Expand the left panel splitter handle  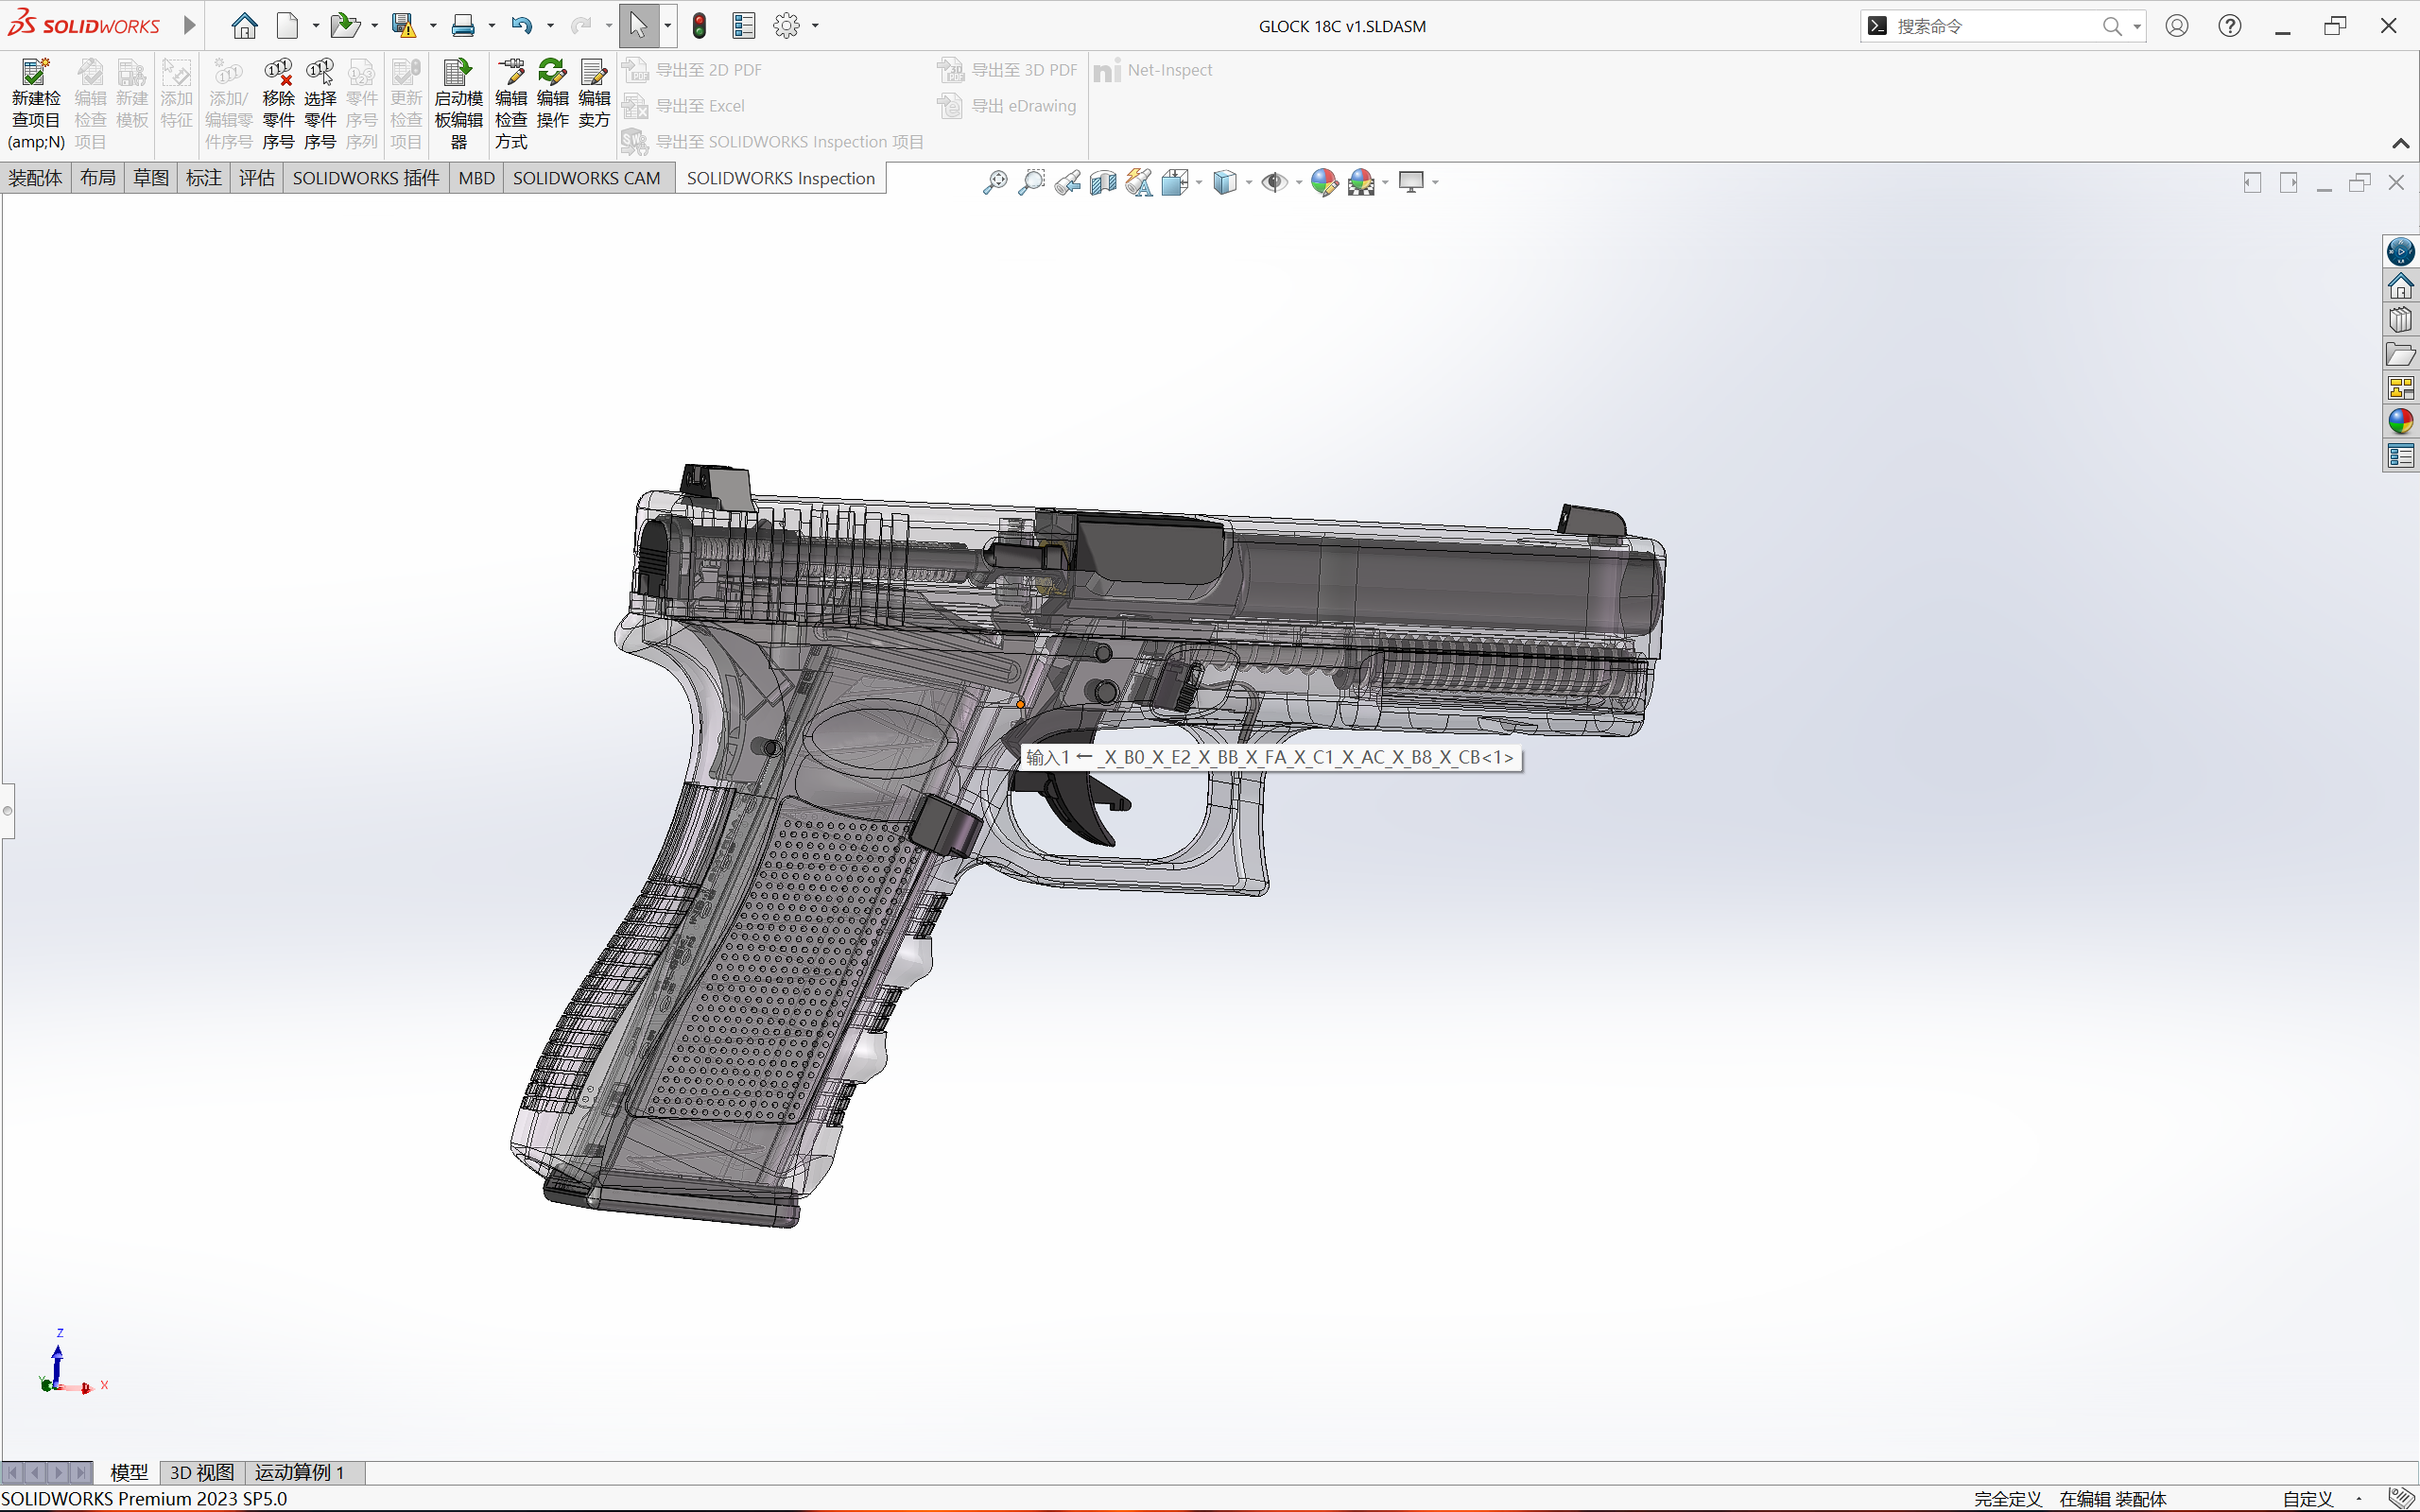point(7,810)
